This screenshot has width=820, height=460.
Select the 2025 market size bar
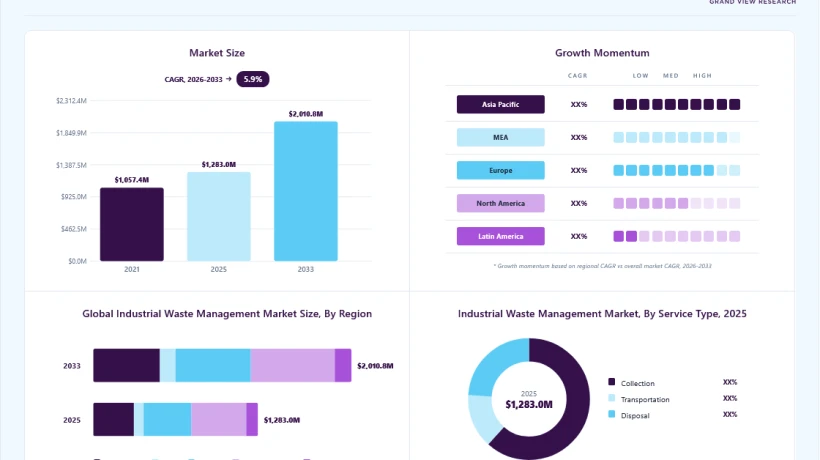(x=219, y=216)
